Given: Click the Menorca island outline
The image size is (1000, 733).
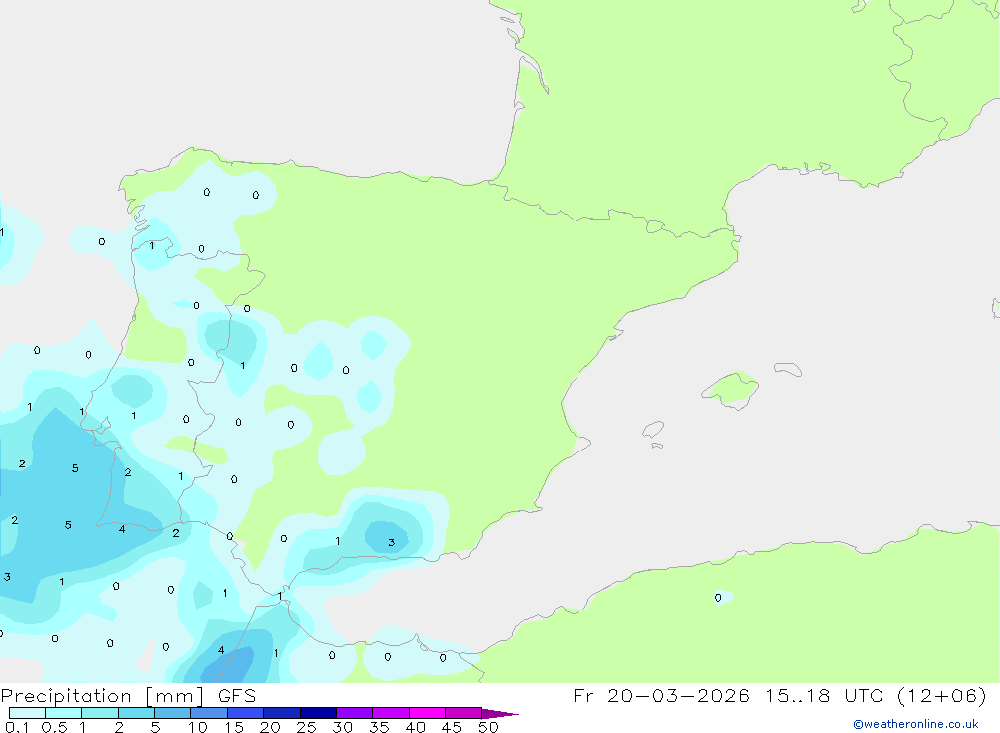Looking at the screenshot, I should (x=788, y=369).
